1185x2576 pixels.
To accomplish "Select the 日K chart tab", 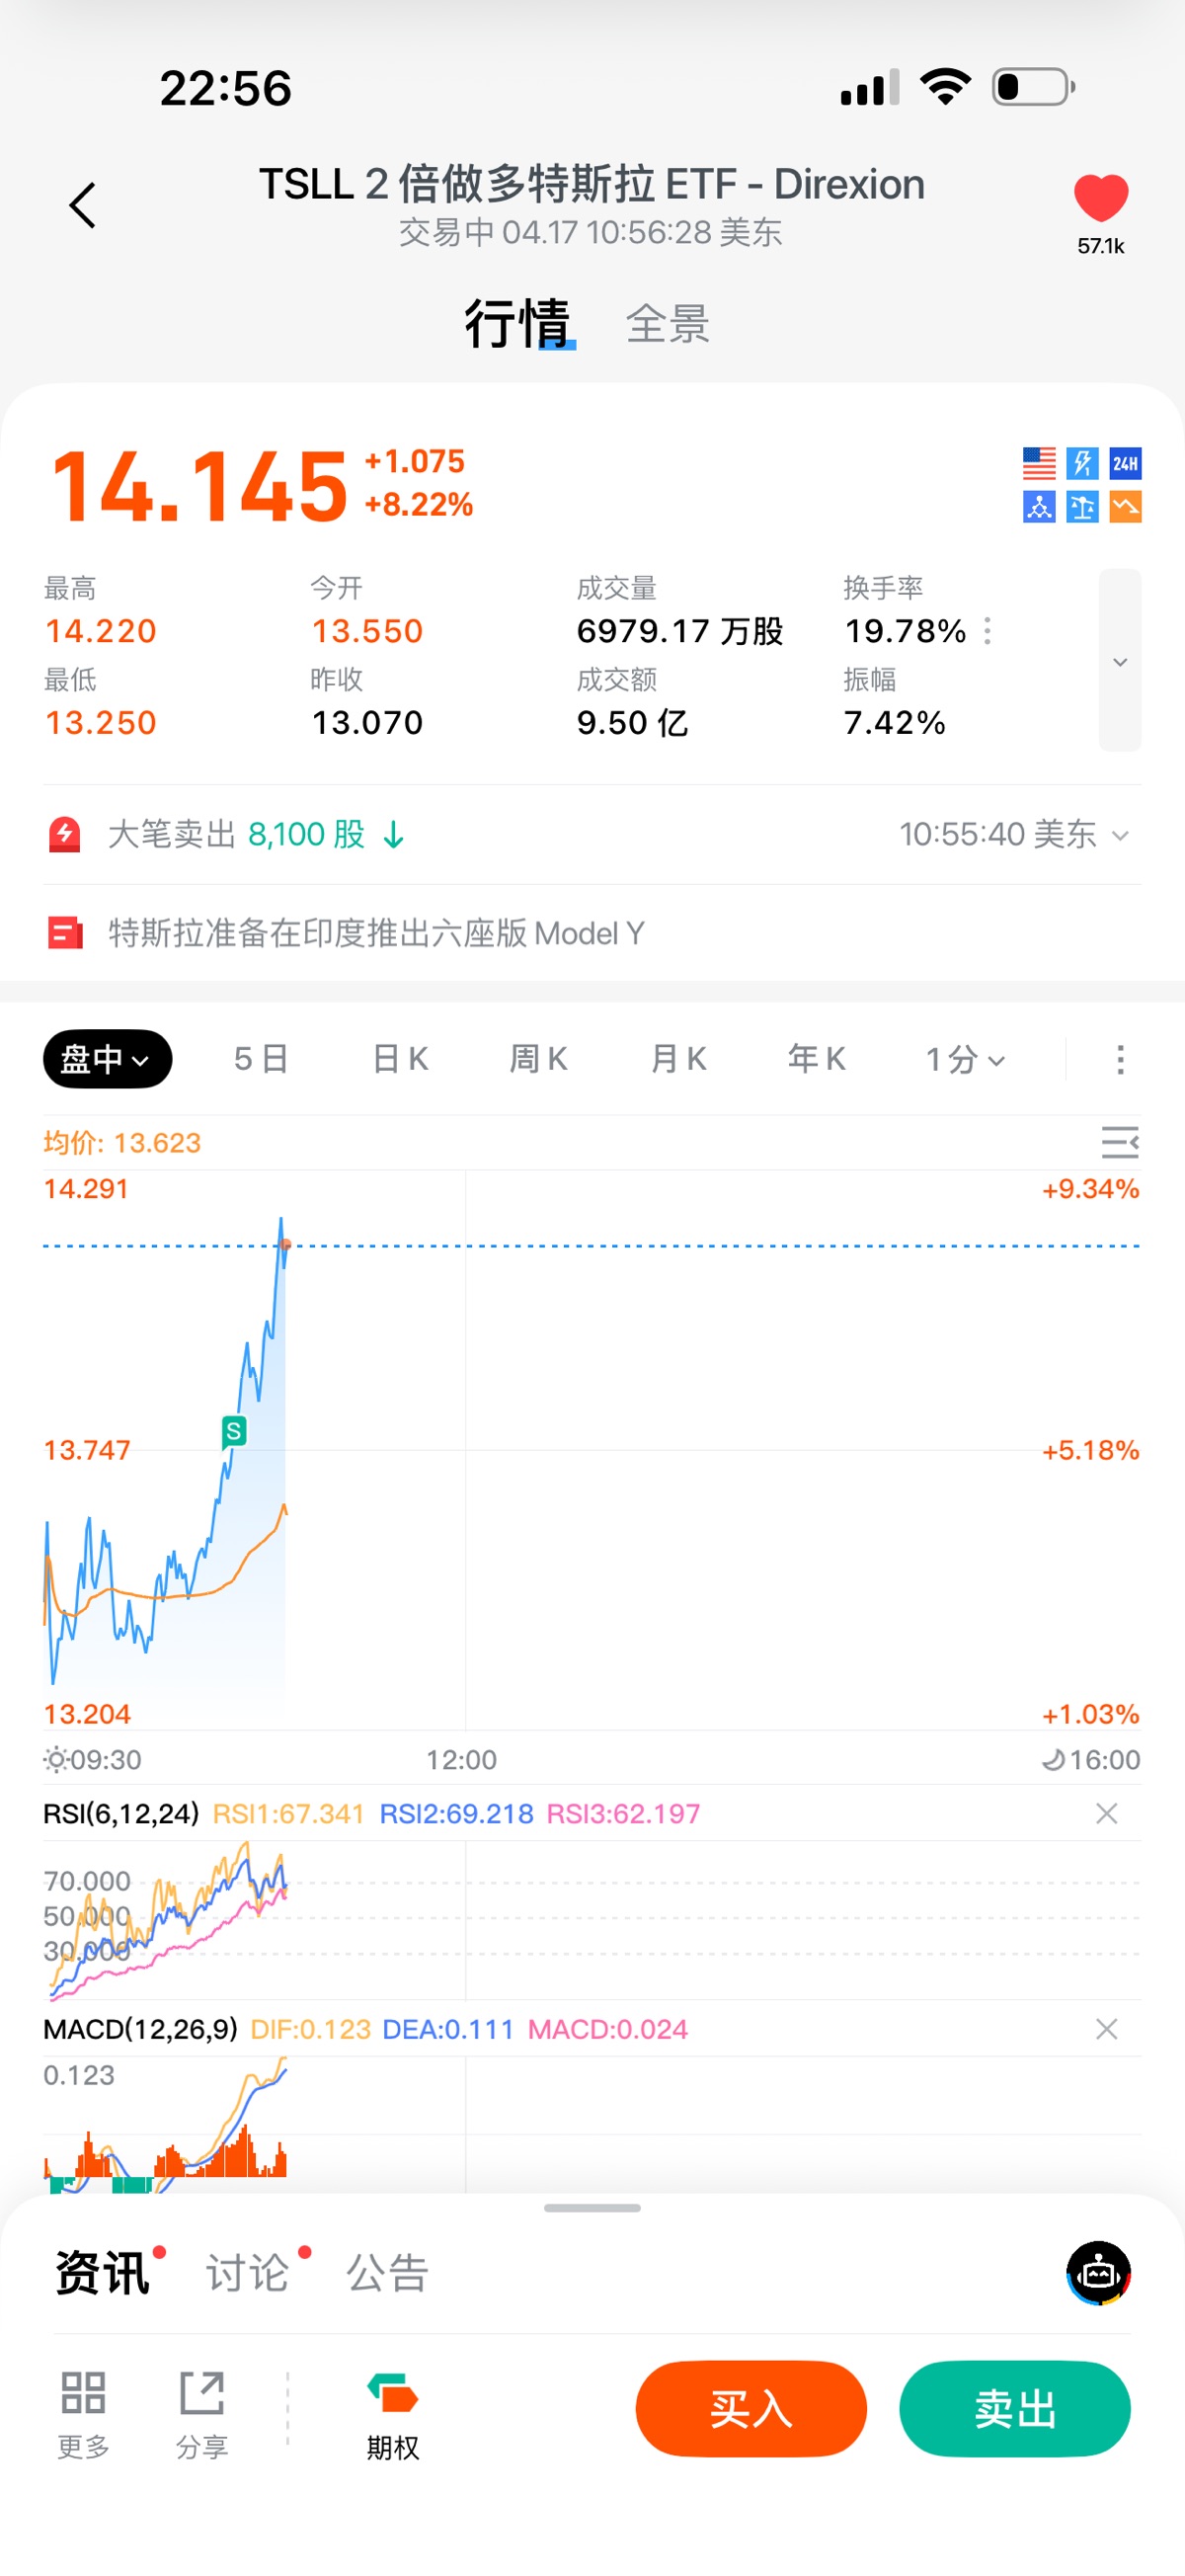I will [400, 1059].
